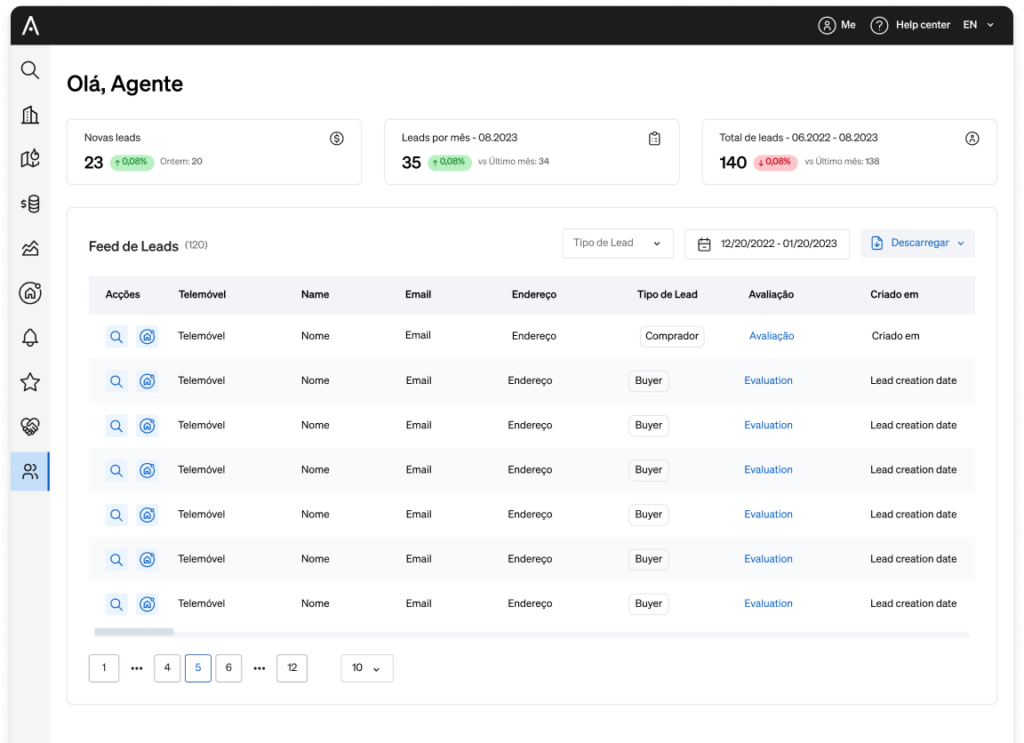Go to page 4
Screen dimensions: 1024x743
point(167,668)
